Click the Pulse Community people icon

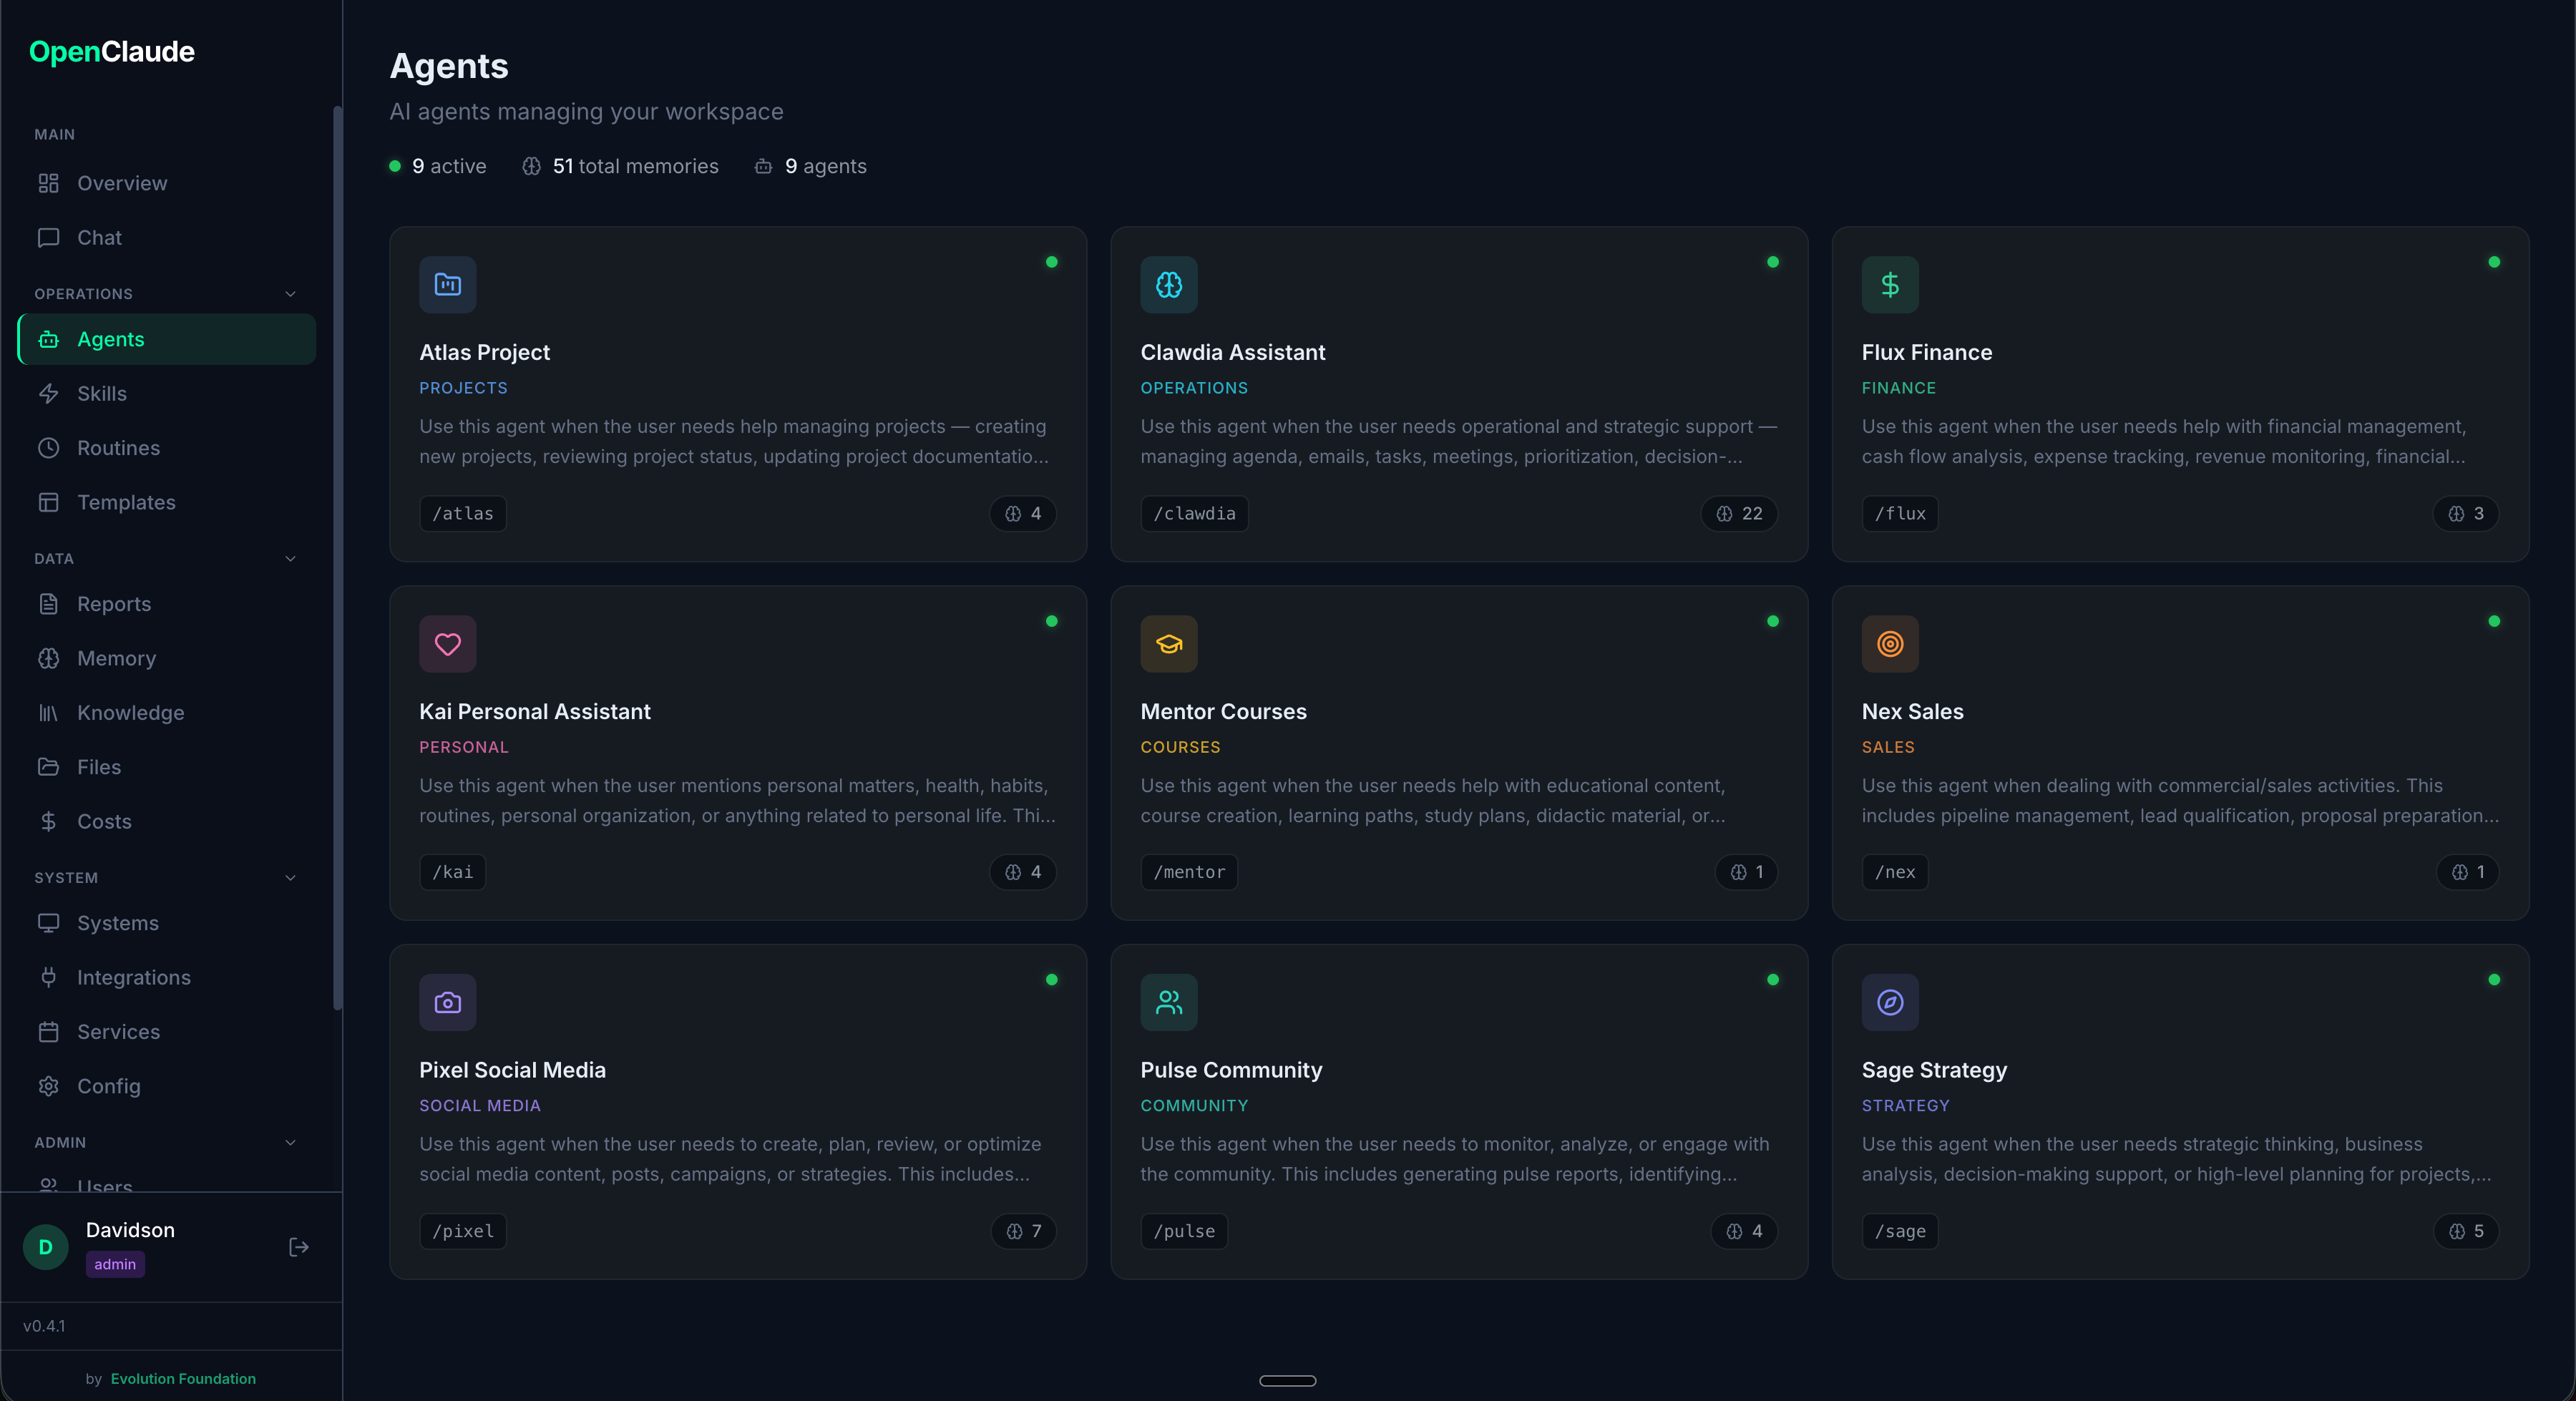(x=1168, y=1002)
